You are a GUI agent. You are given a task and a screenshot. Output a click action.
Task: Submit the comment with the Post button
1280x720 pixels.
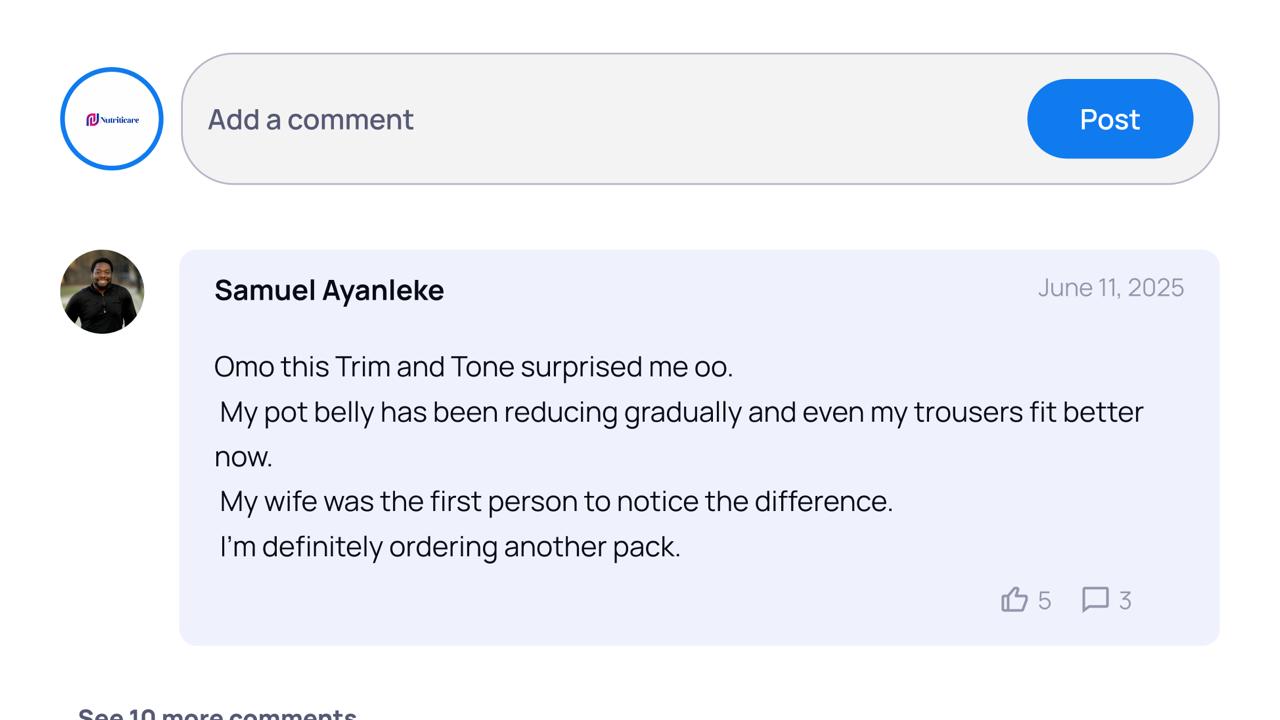point(1110,119)
